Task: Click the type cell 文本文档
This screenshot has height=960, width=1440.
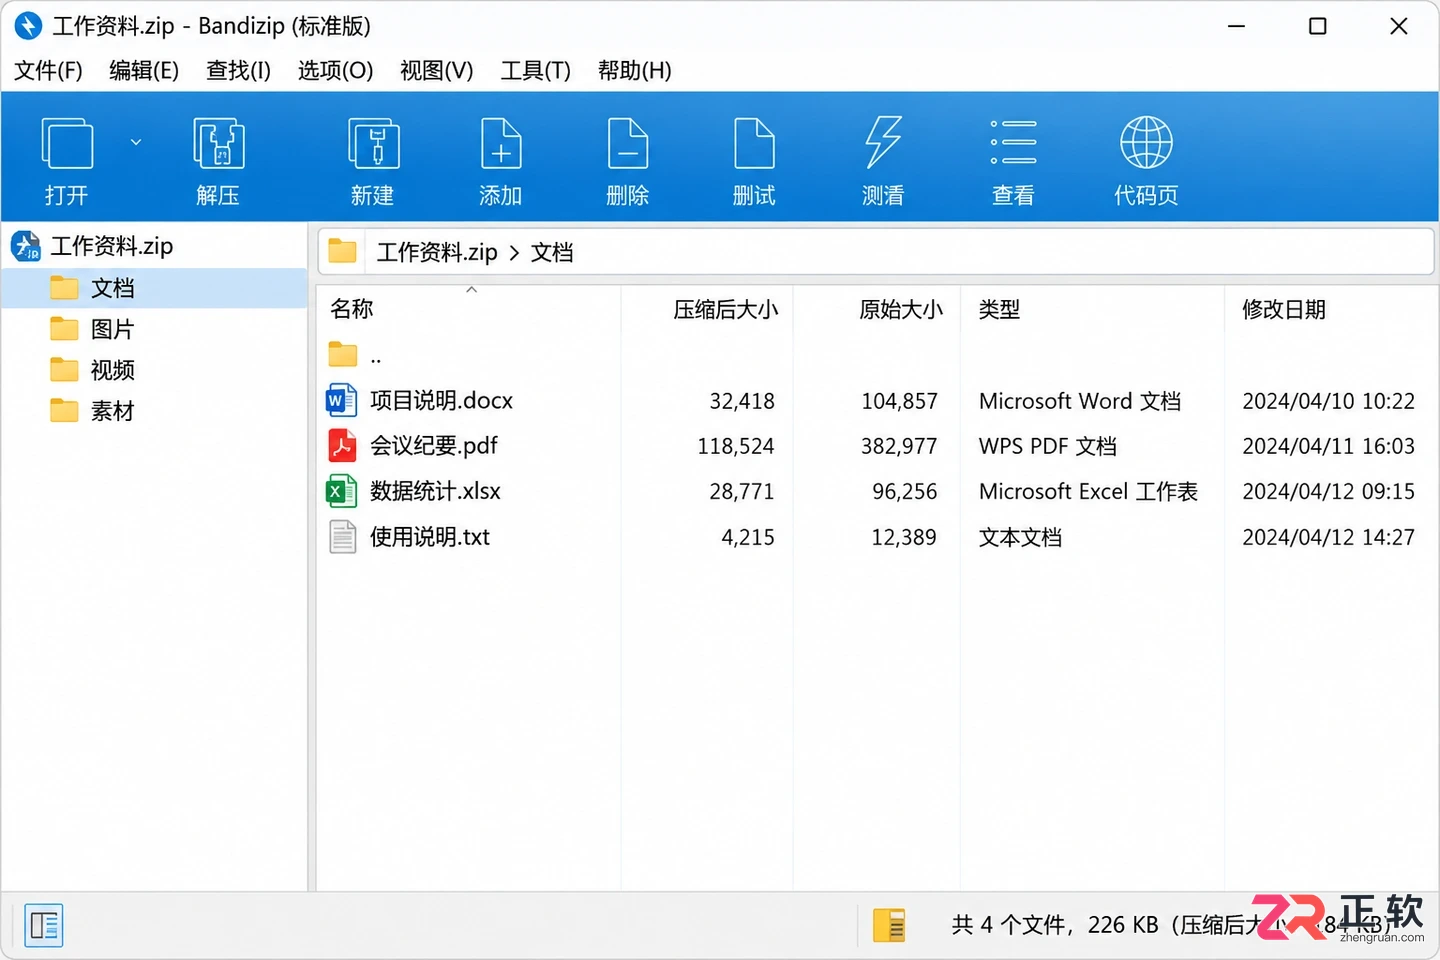Action: tap(1020, 537)
